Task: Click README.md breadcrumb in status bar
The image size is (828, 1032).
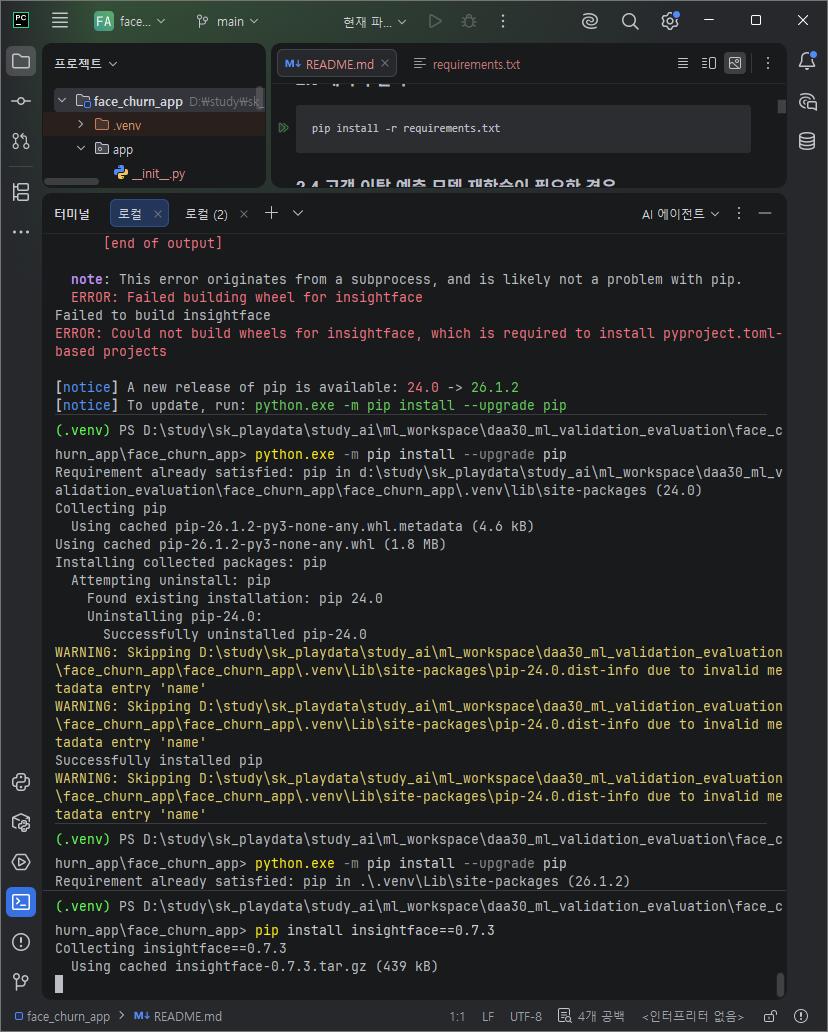Action: click(178, 1016)
